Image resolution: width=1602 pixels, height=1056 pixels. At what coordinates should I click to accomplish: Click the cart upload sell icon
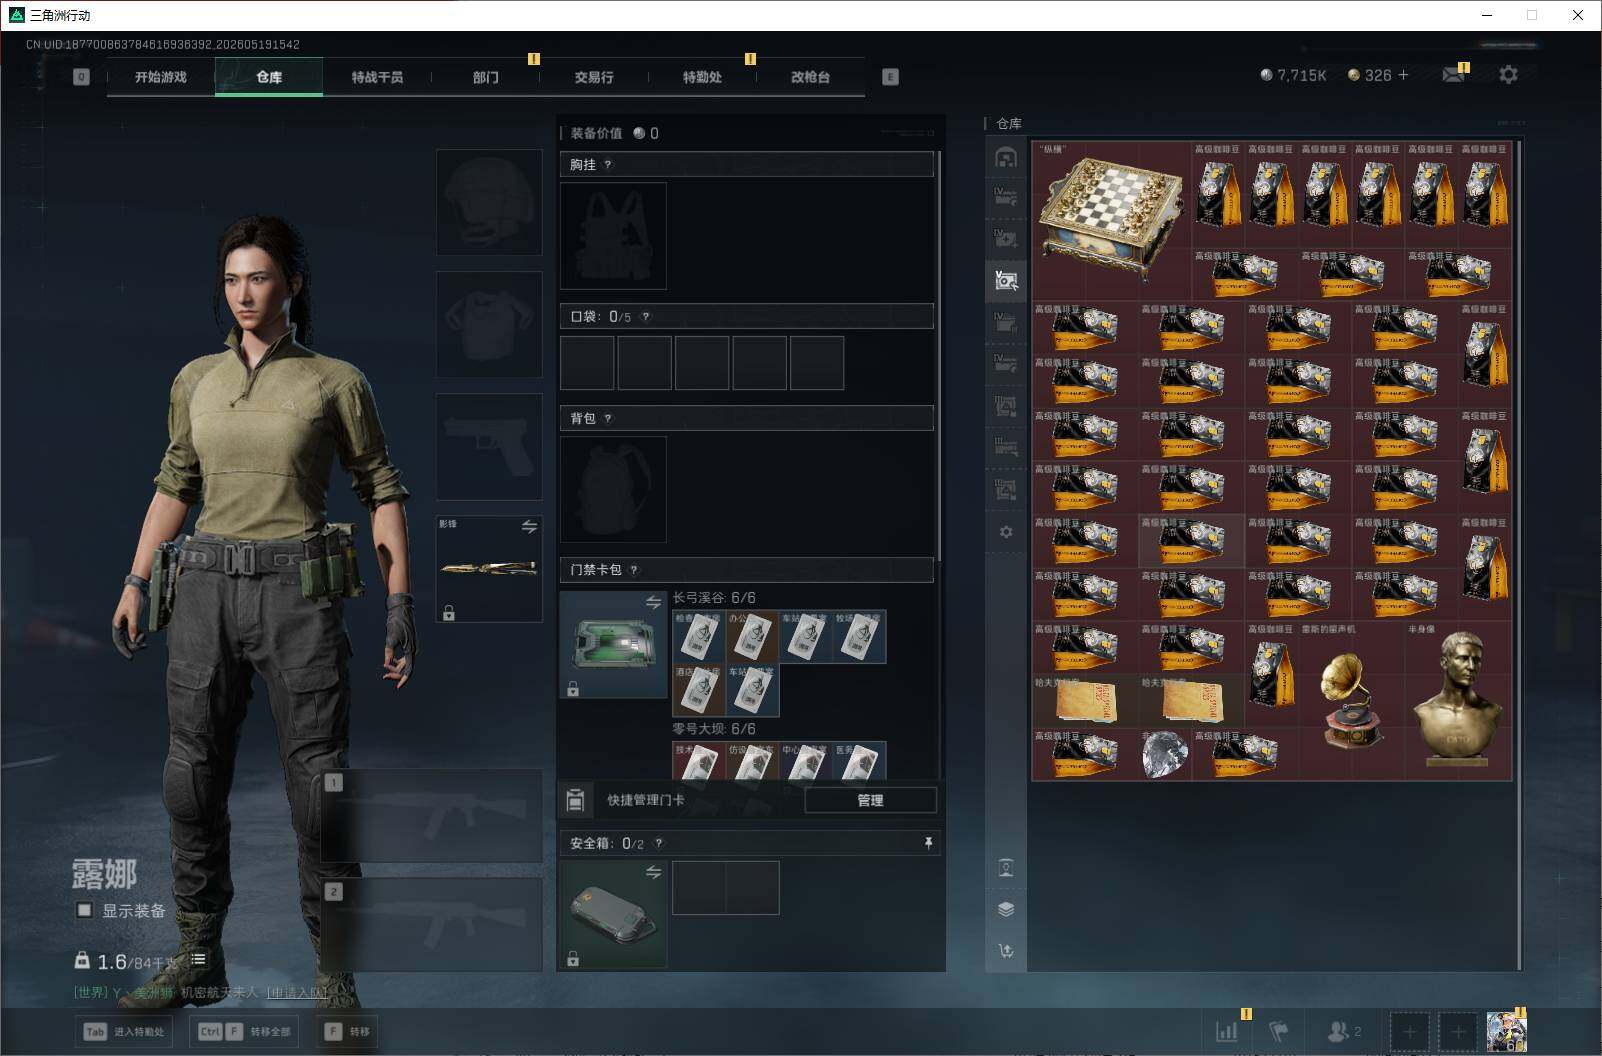(1006, 951)
